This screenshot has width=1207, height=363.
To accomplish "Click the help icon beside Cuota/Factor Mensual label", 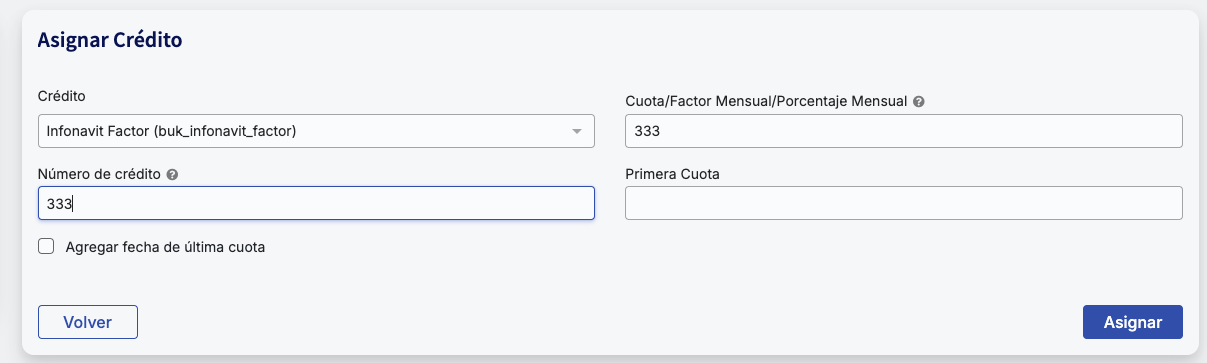I will (919, 102).
